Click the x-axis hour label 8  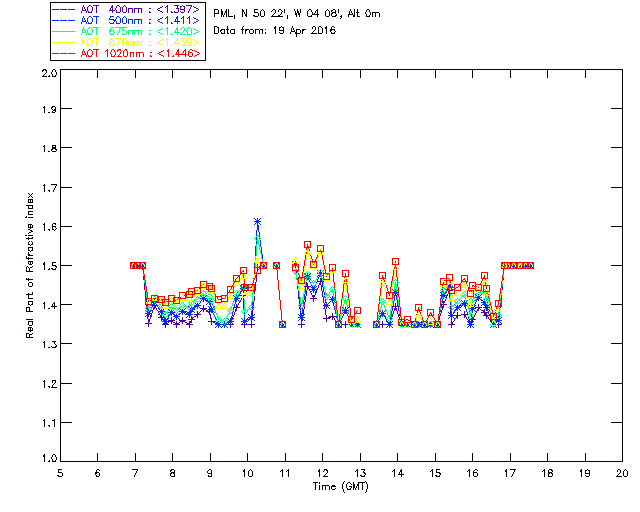(x=173, y=473)
